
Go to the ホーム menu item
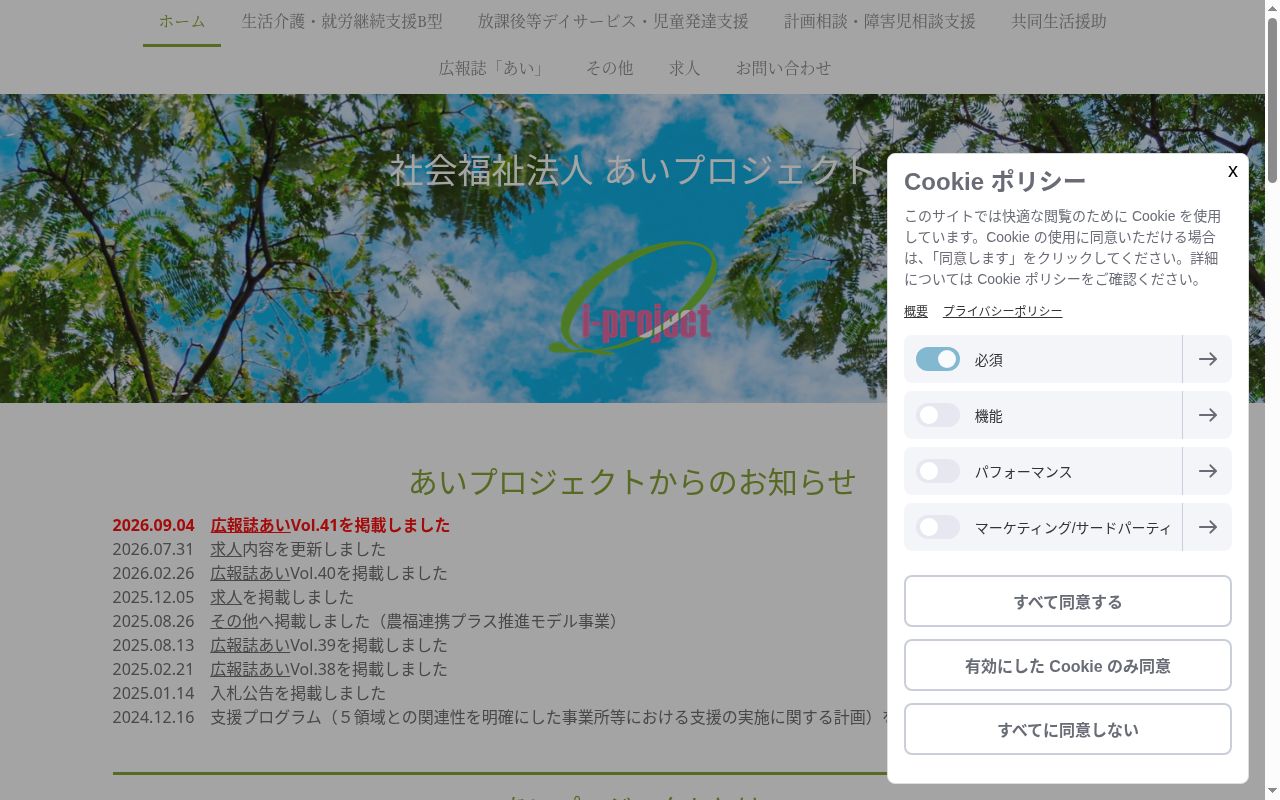tap(182, 21)
